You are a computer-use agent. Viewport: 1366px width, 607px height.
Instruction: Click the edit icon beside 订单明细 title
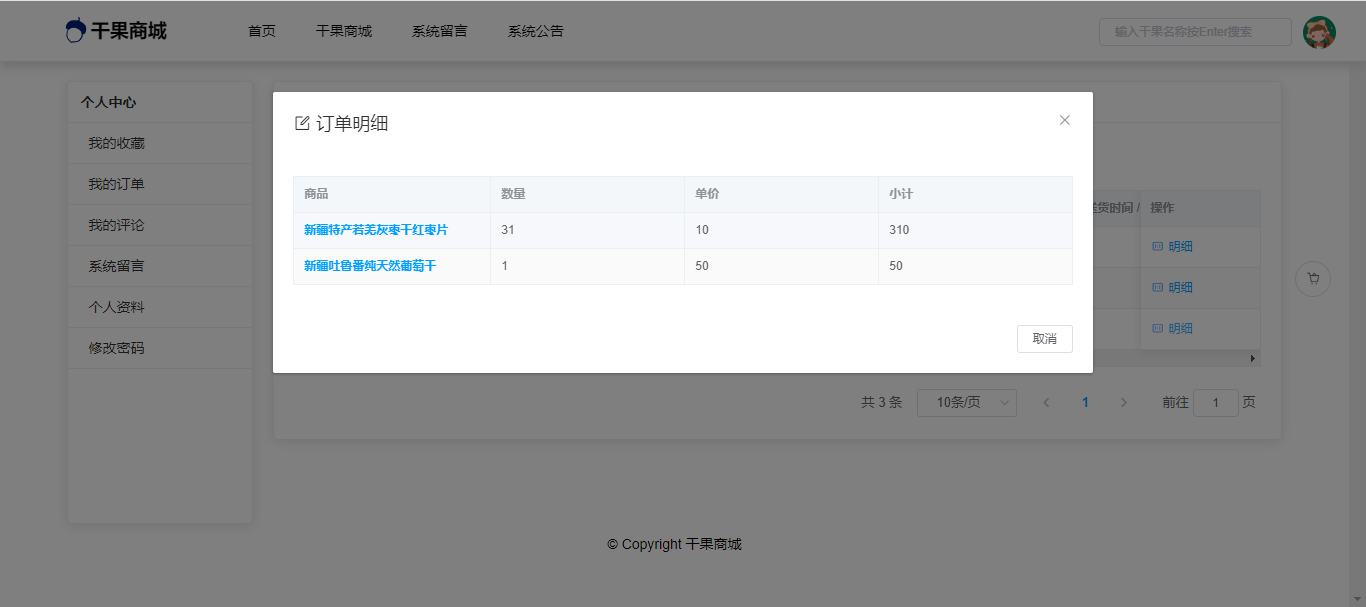(x=302, y=124)
